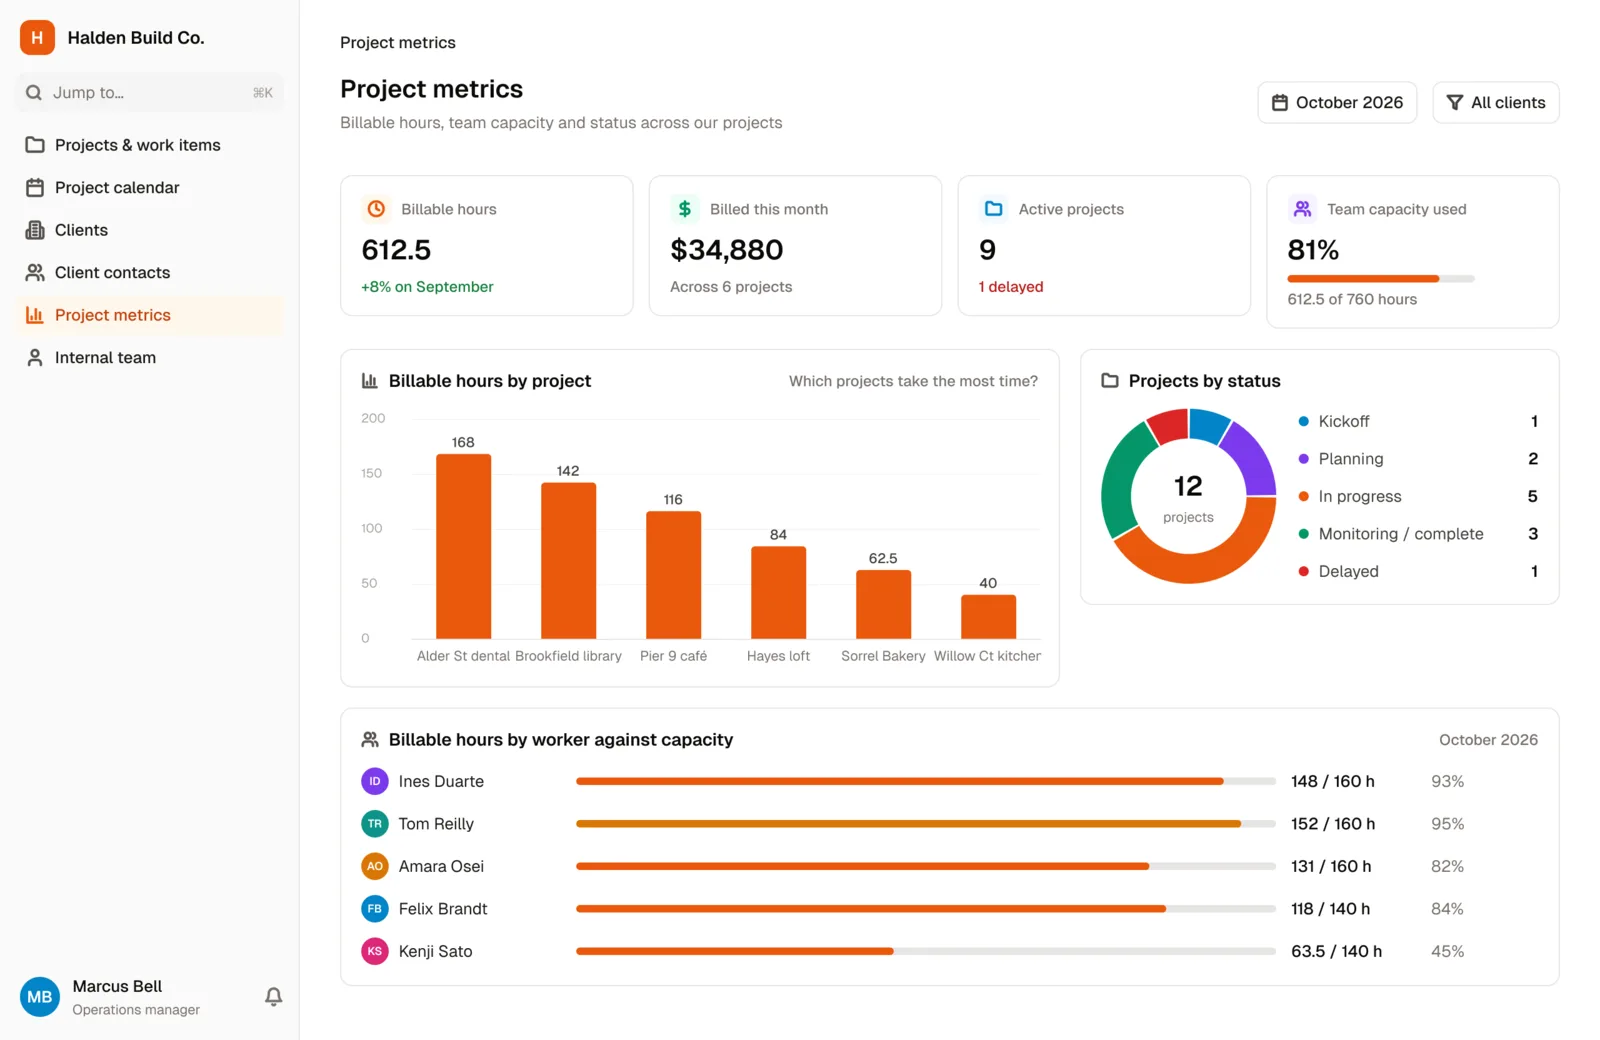This screenshot has width=1600, height=1040.
Task: Click the Project metrics breadcrumb
Action: 398,43
